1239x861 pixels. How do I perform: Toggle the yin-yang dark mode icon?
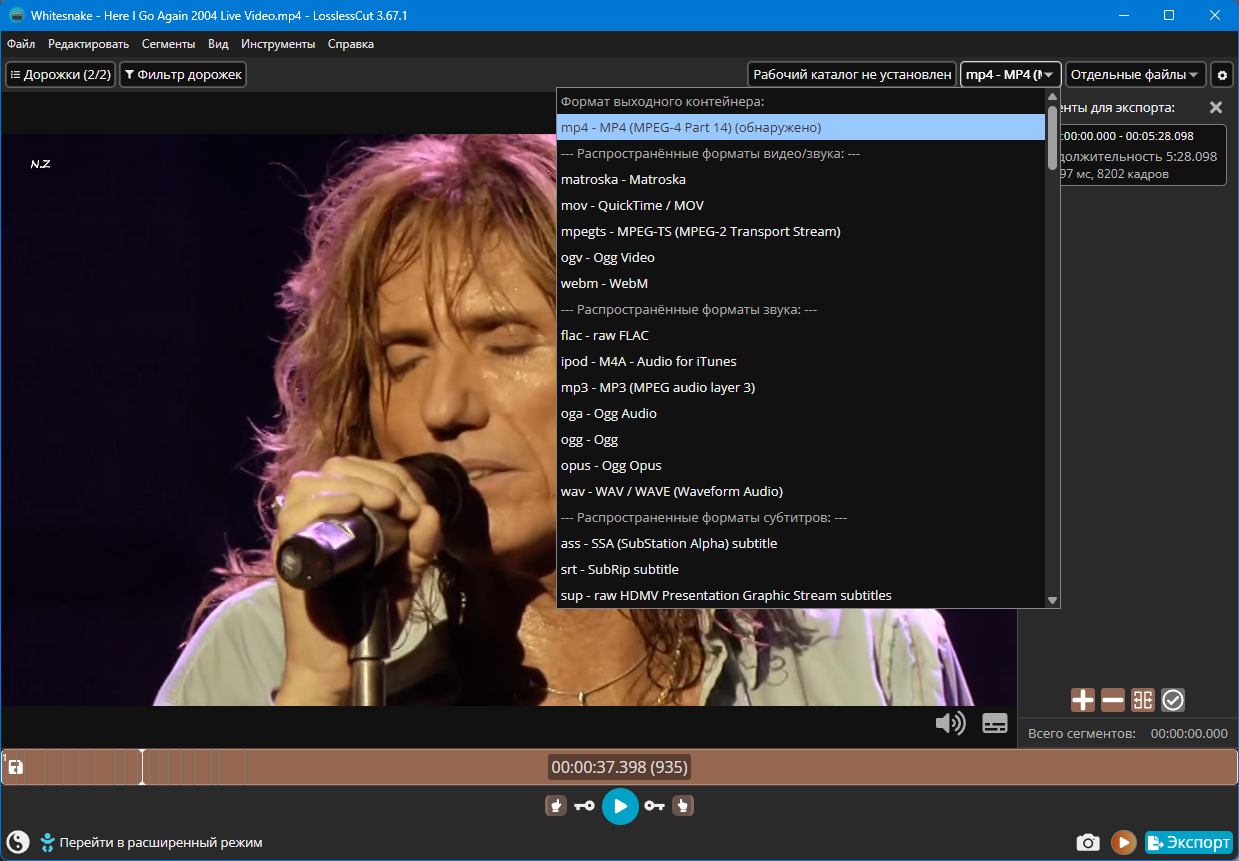(18, 842)
